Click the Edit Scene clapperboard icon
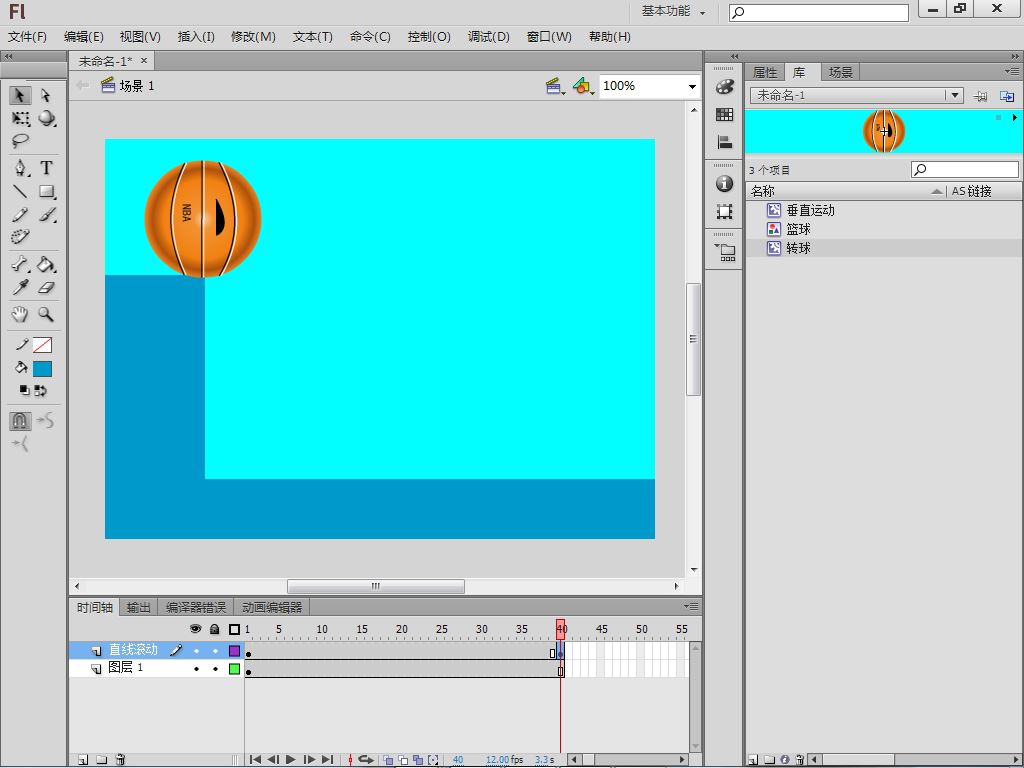Viewport: 1024px width, 768px height. 554,86
